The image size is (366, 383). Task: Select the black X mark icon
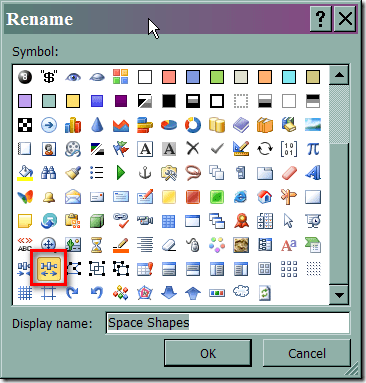tap(193, 149)
